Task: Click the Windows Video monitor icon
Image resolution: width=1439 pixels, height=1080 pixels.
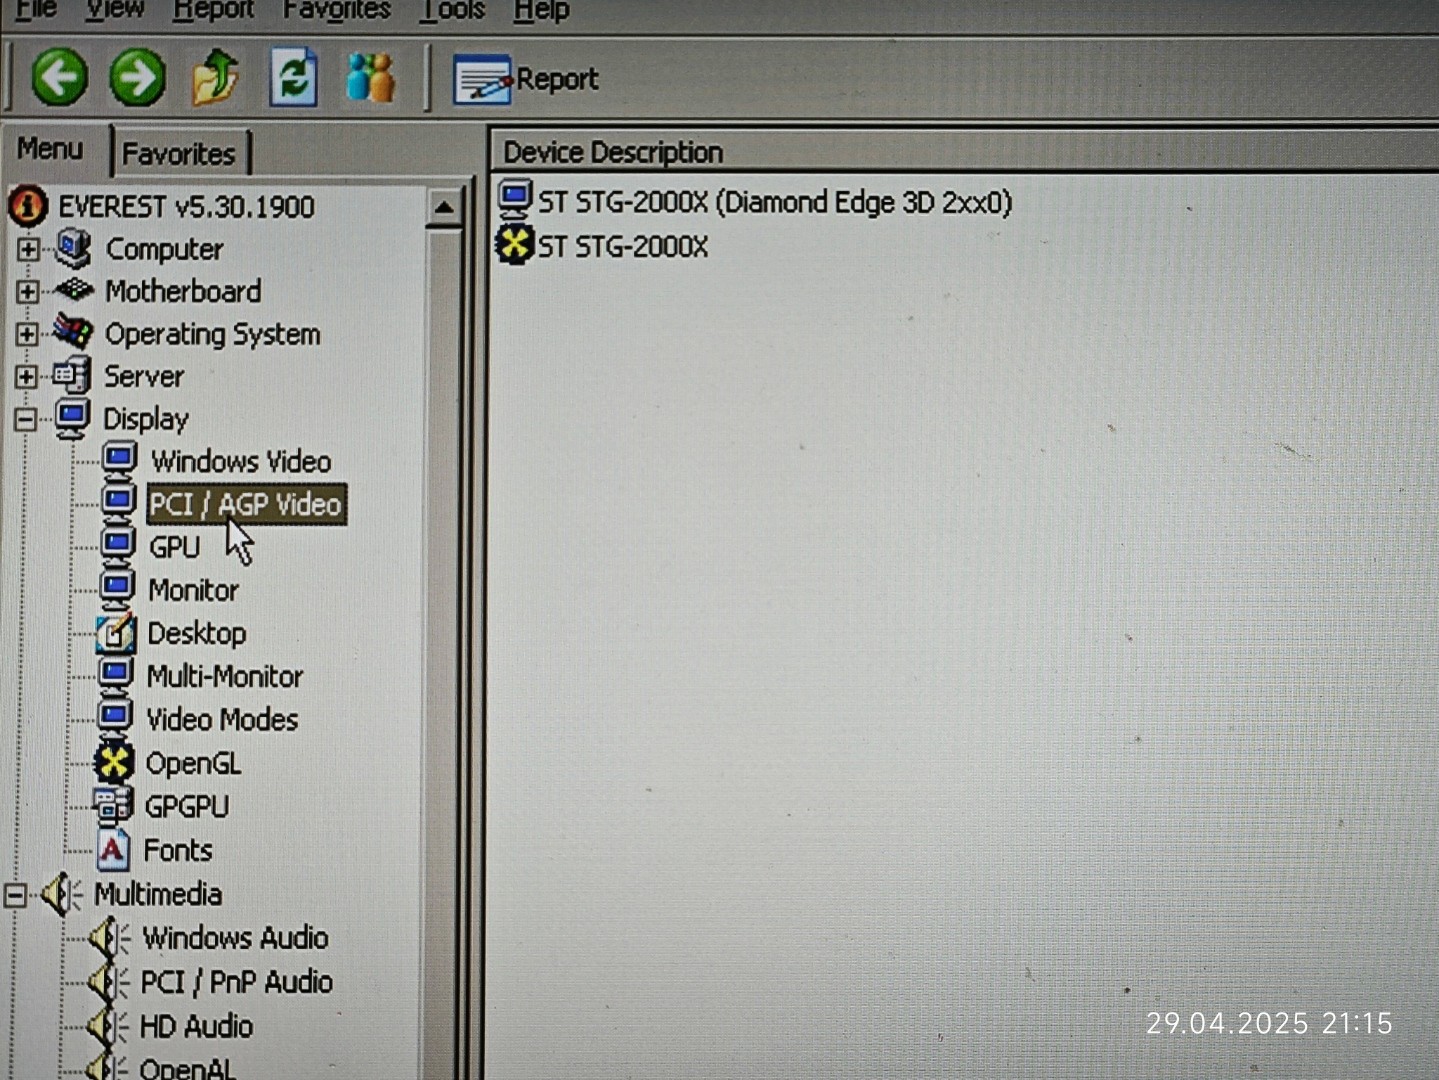Action: [x=119, y=460]
